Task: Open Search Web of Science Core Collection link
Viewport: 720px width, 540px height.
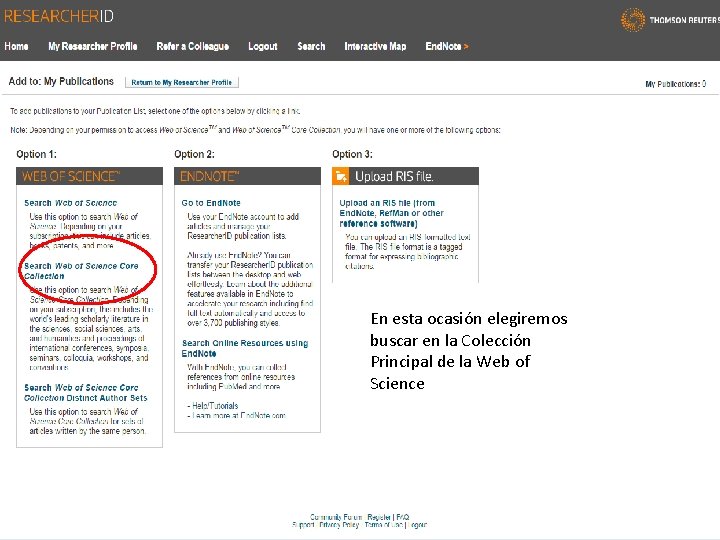Action: (81, 271)
